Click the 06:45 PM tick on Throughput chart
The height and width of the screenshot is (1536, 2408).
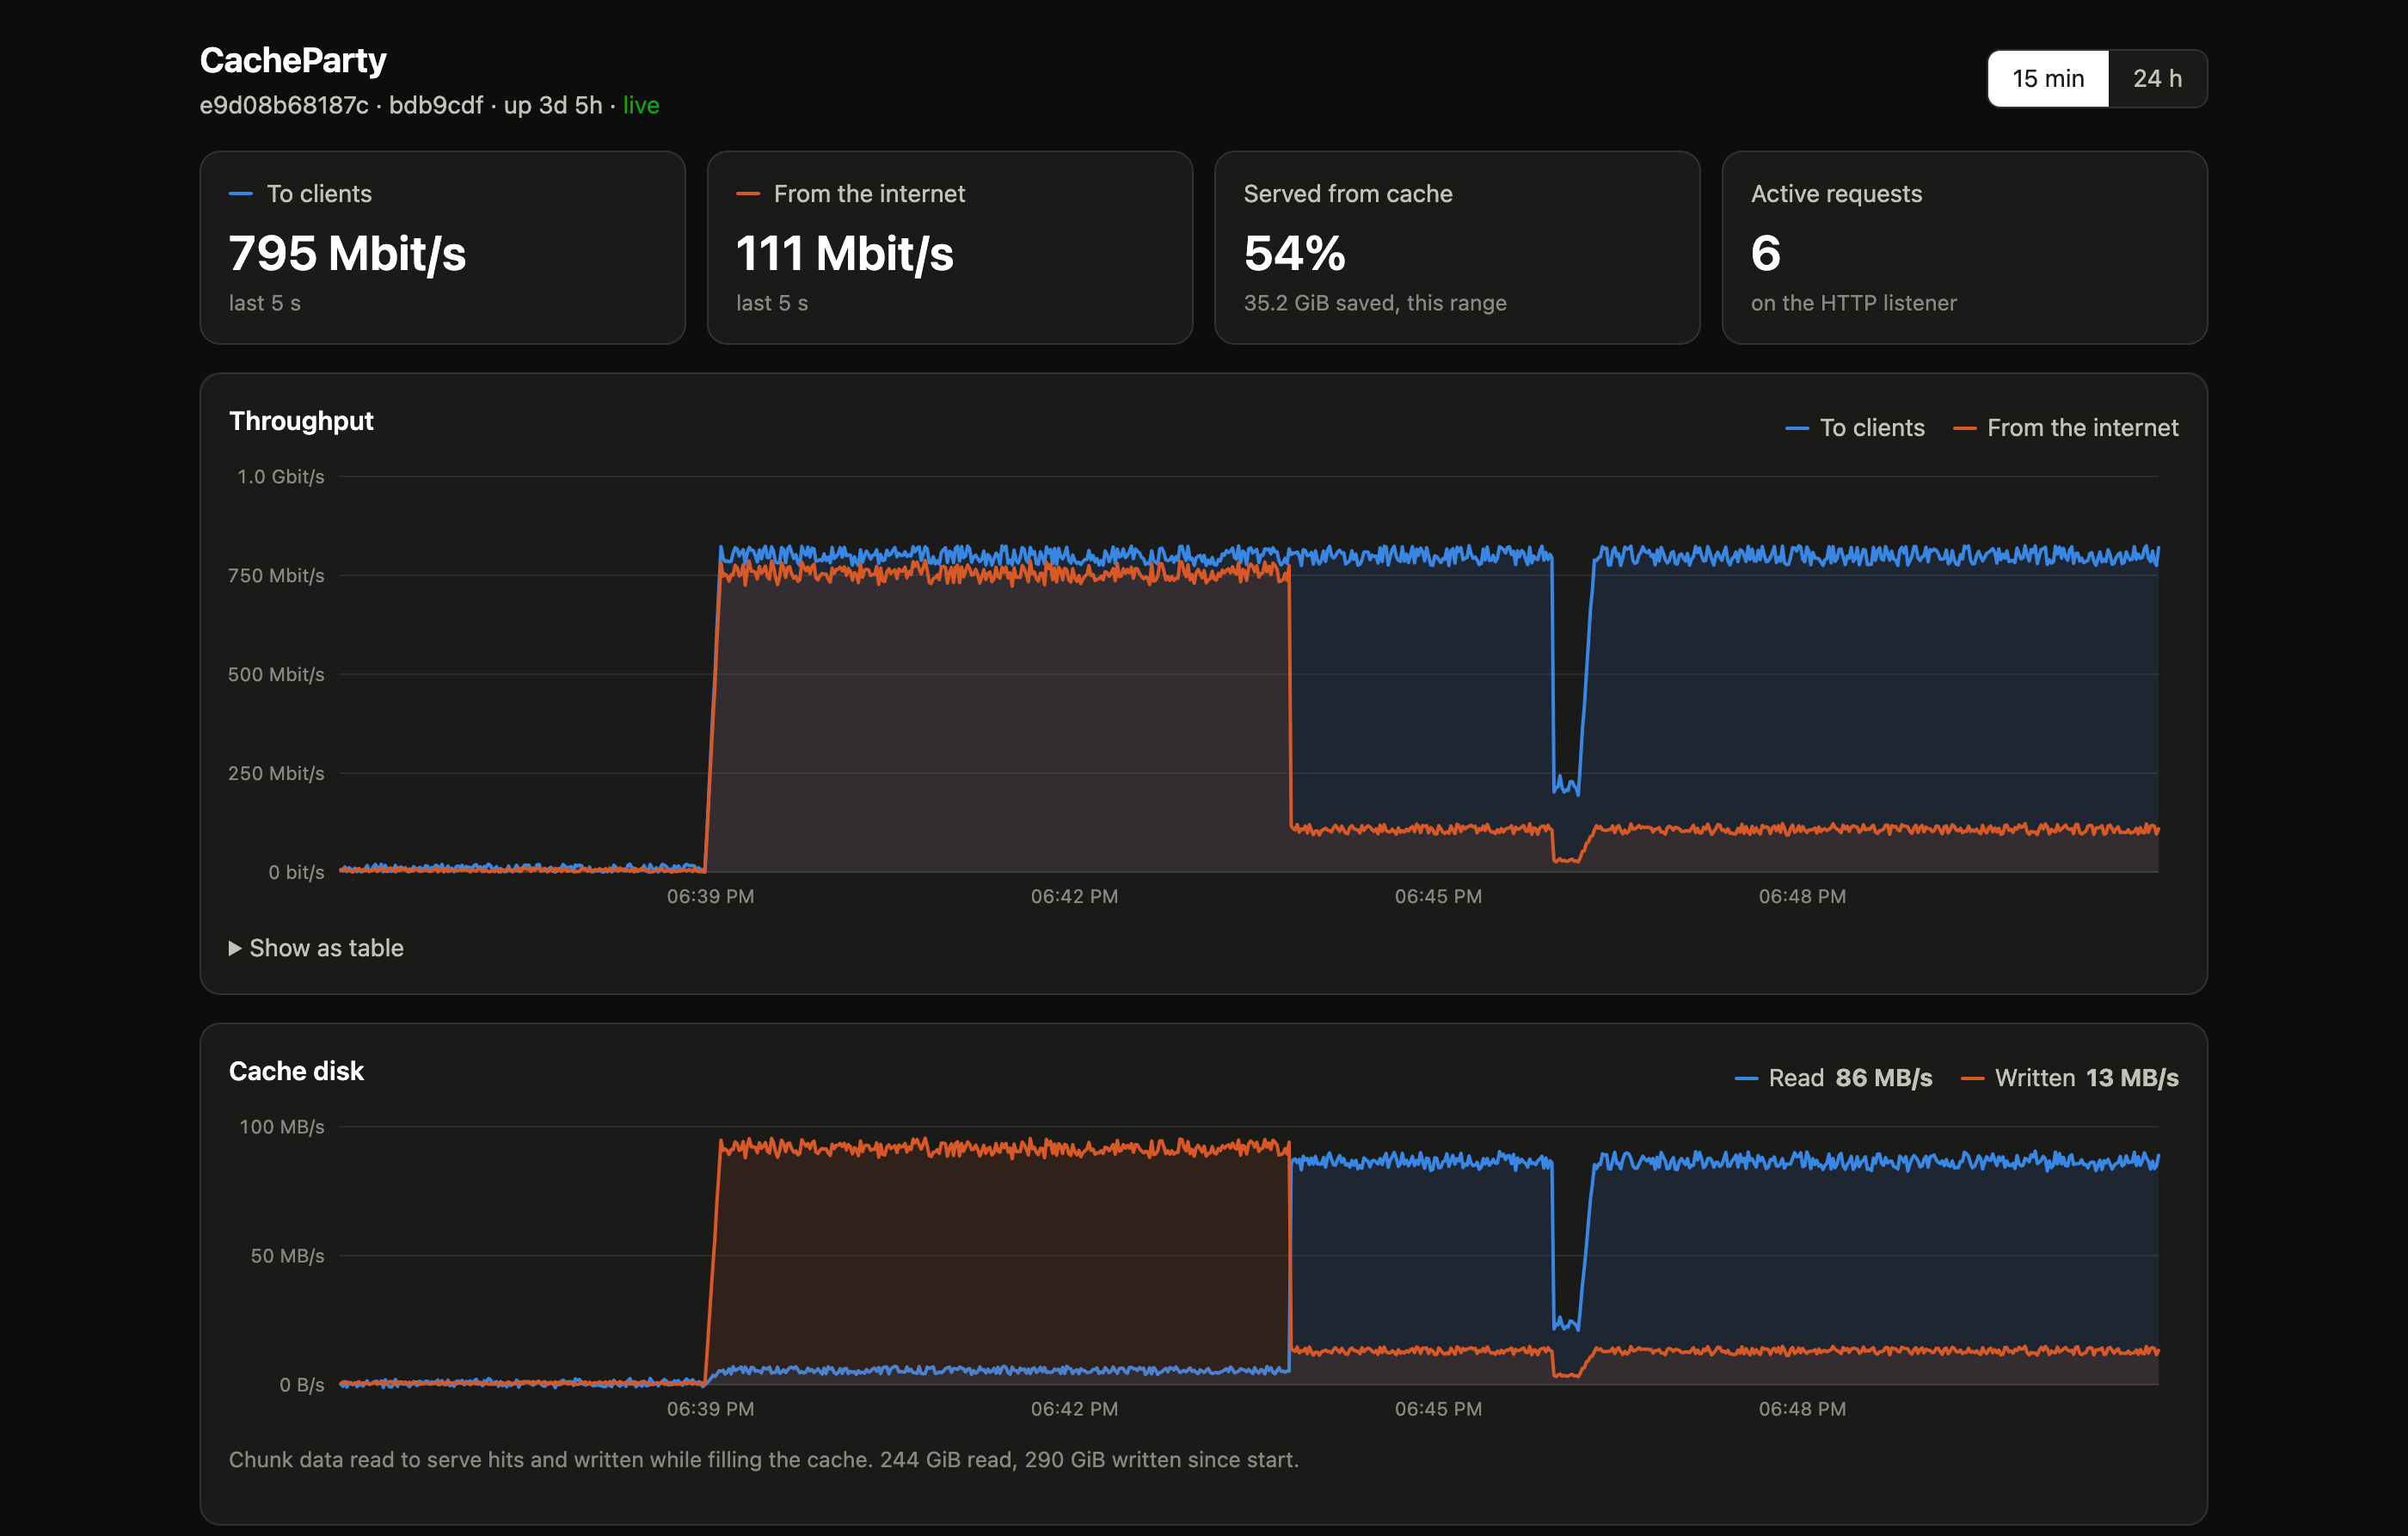pyautogui.click(x=1438, y=896)
